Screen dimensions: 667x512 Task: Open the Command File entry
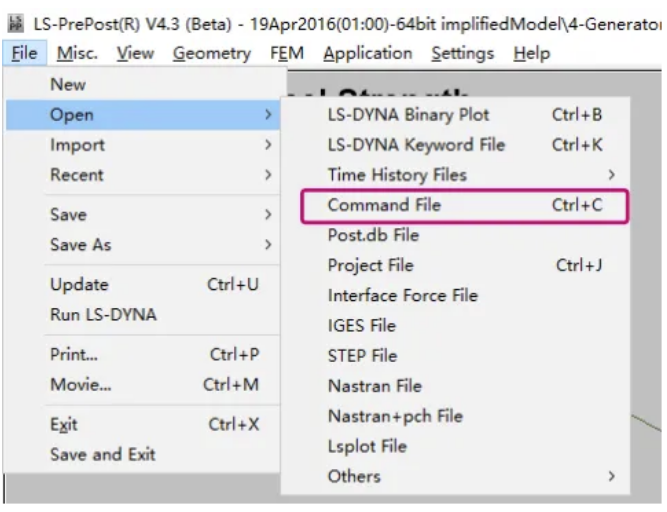coord(465,205)
